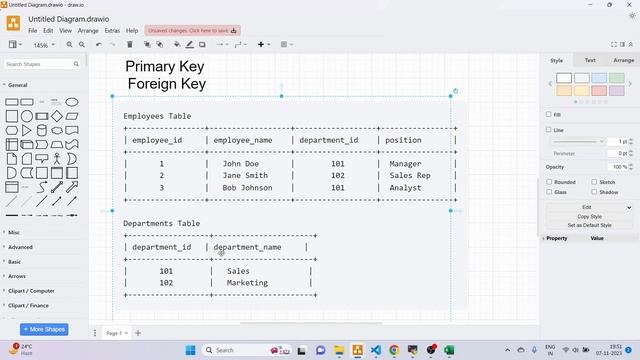Select the curved S connector shape
640x360 pixels.
(42, 187)
